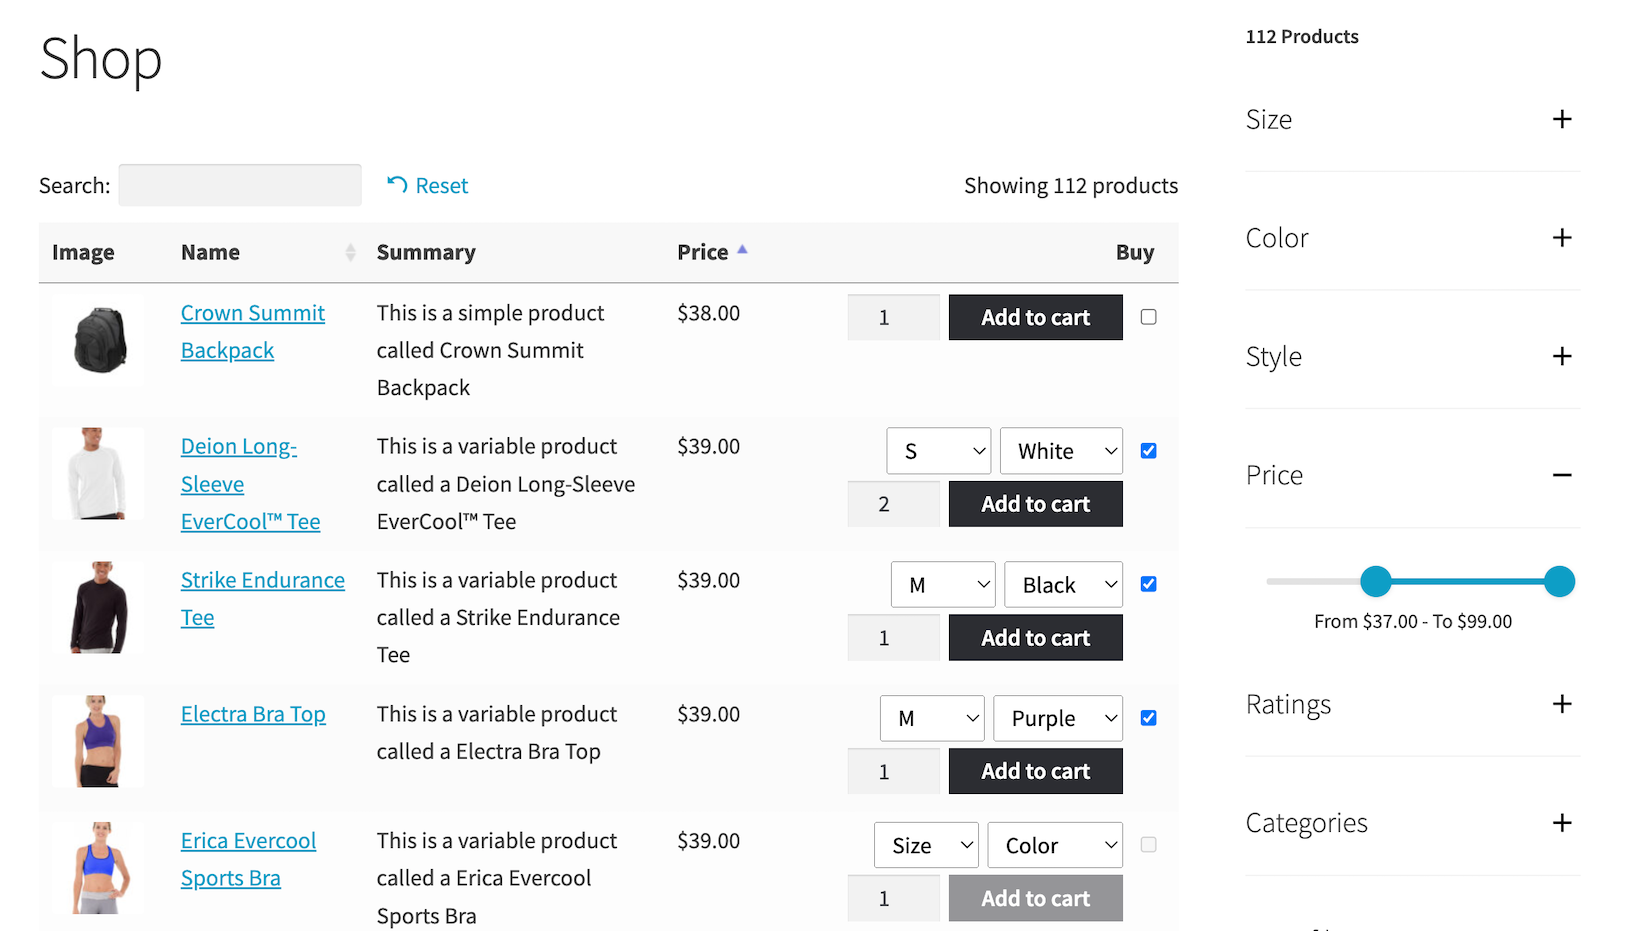Open the Purple color selector for Electra Bra Top
The width and height of the screenshot is (1640, 931).
pyautogui.click(x=1057, y=718)
